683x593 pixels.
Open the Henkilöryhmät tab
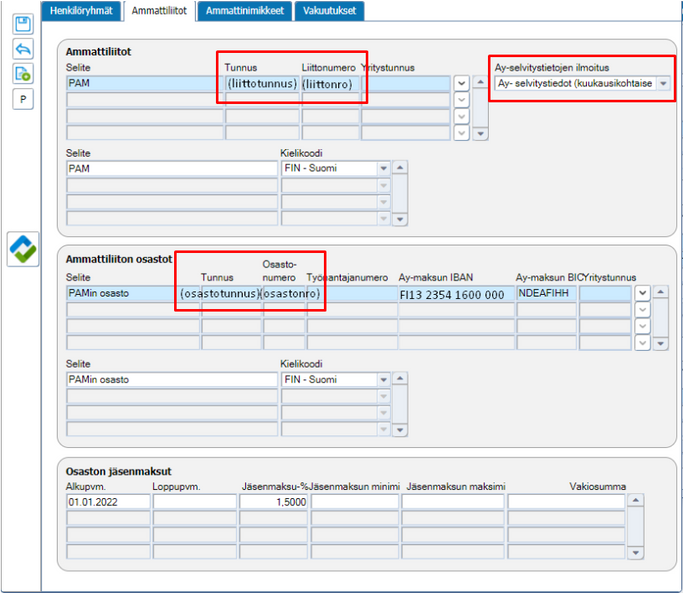click(x=81, y=11)
